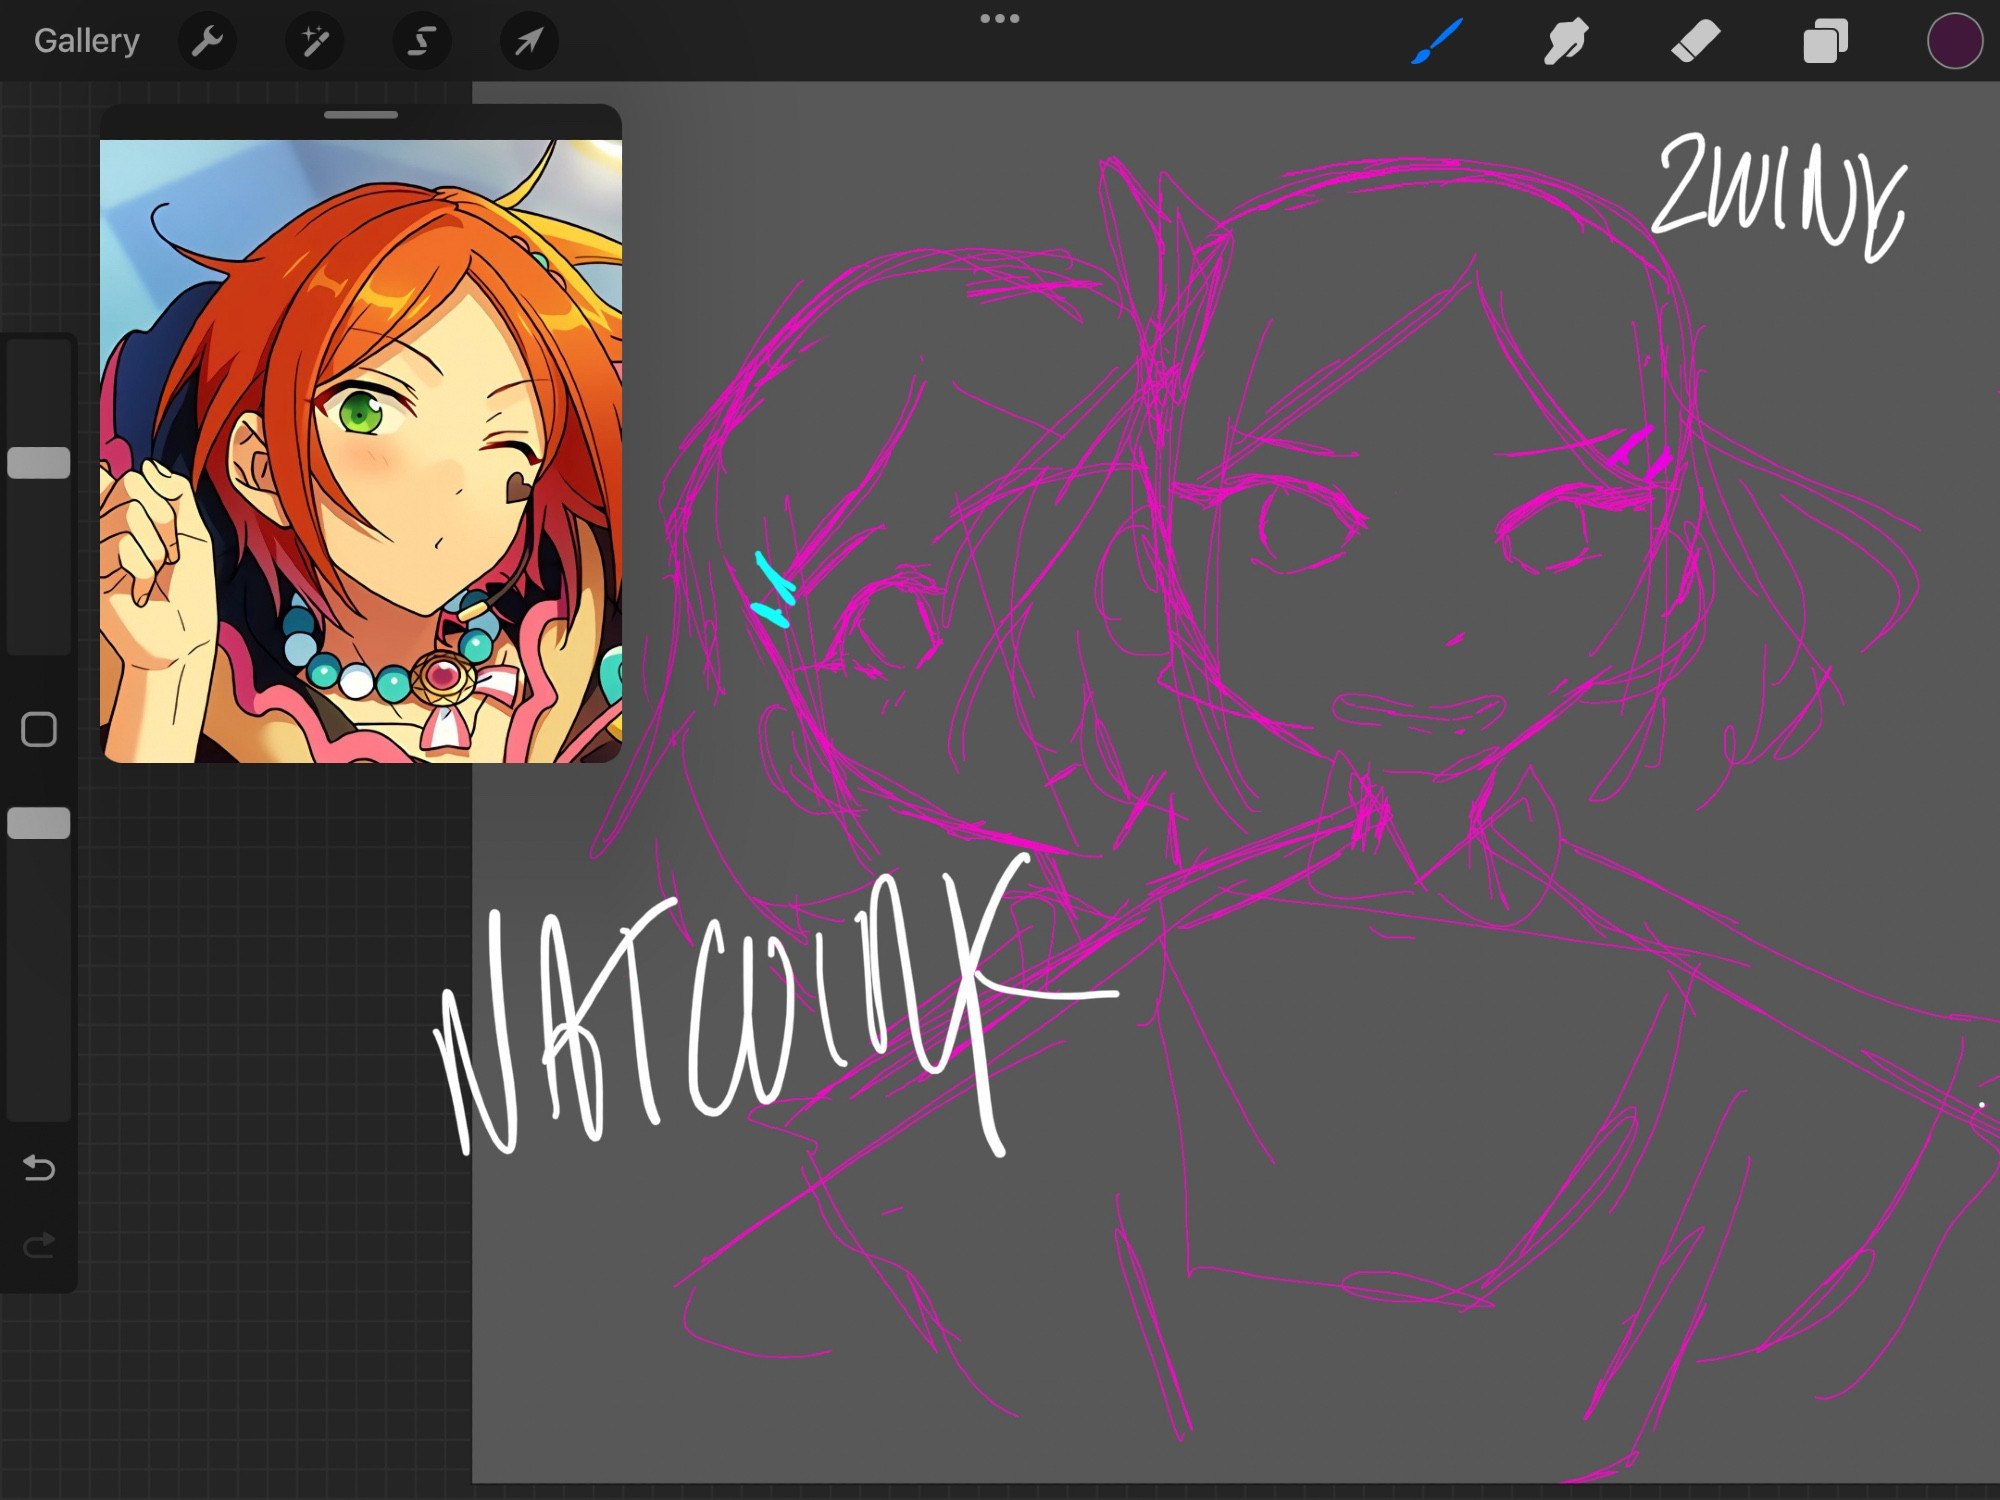Viewport: 2000px width, 1500px height.
Task: Click the brush opacity slider handle
Action: pyautogui.click(x=39, y=823)
